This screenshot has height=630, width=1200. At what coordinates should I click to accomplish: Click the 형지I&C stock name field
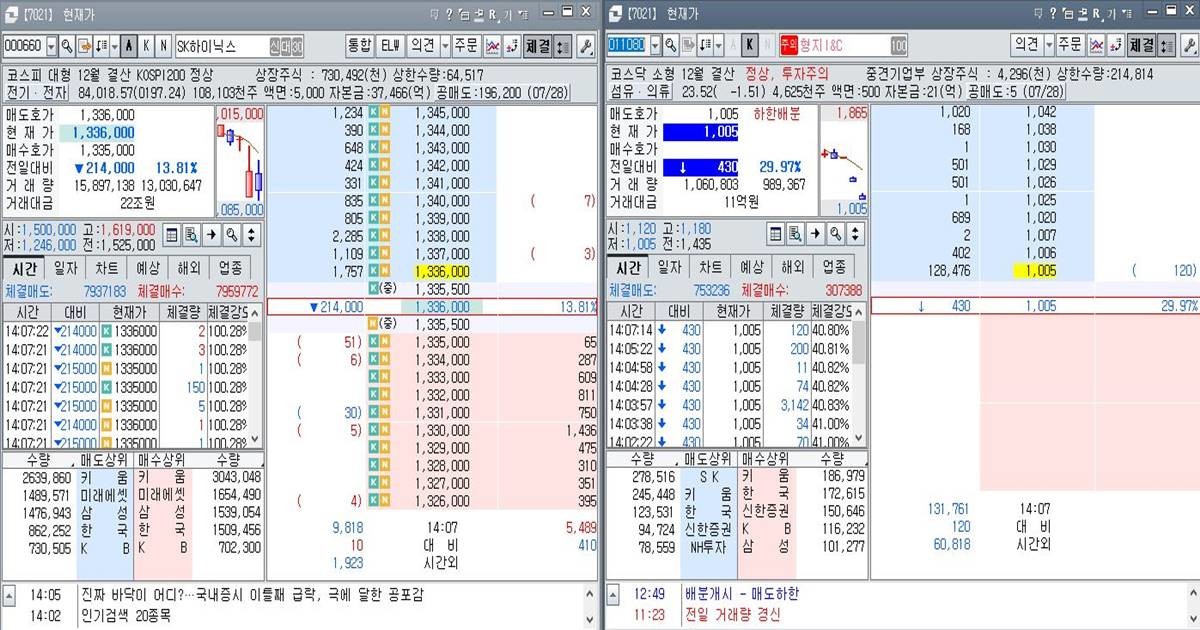[x=843, y=46]
